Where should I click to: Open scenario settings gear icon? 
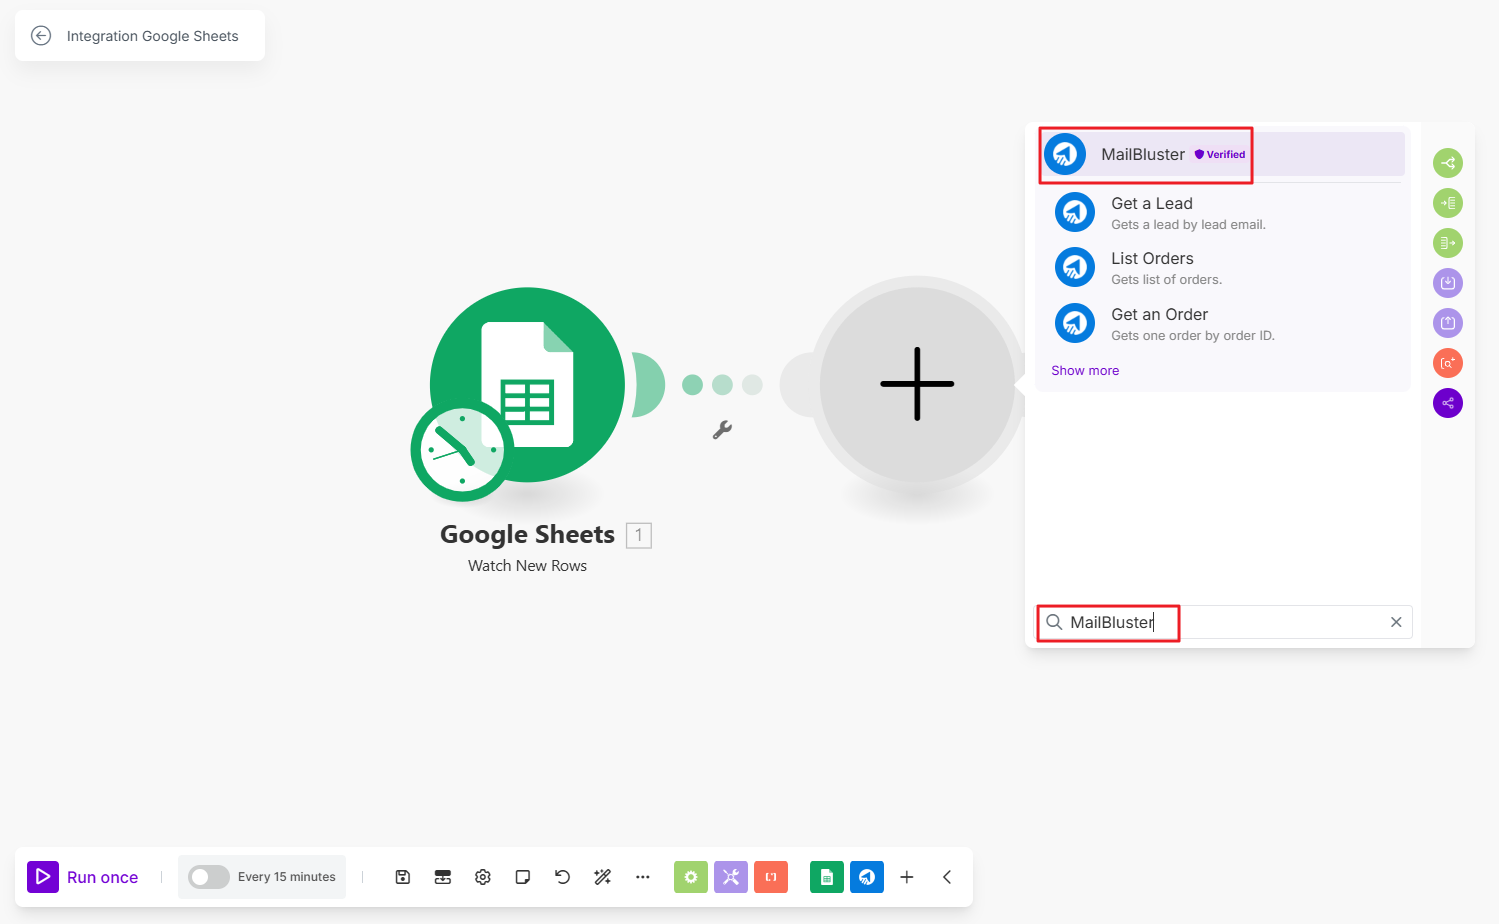click(483, 877)
